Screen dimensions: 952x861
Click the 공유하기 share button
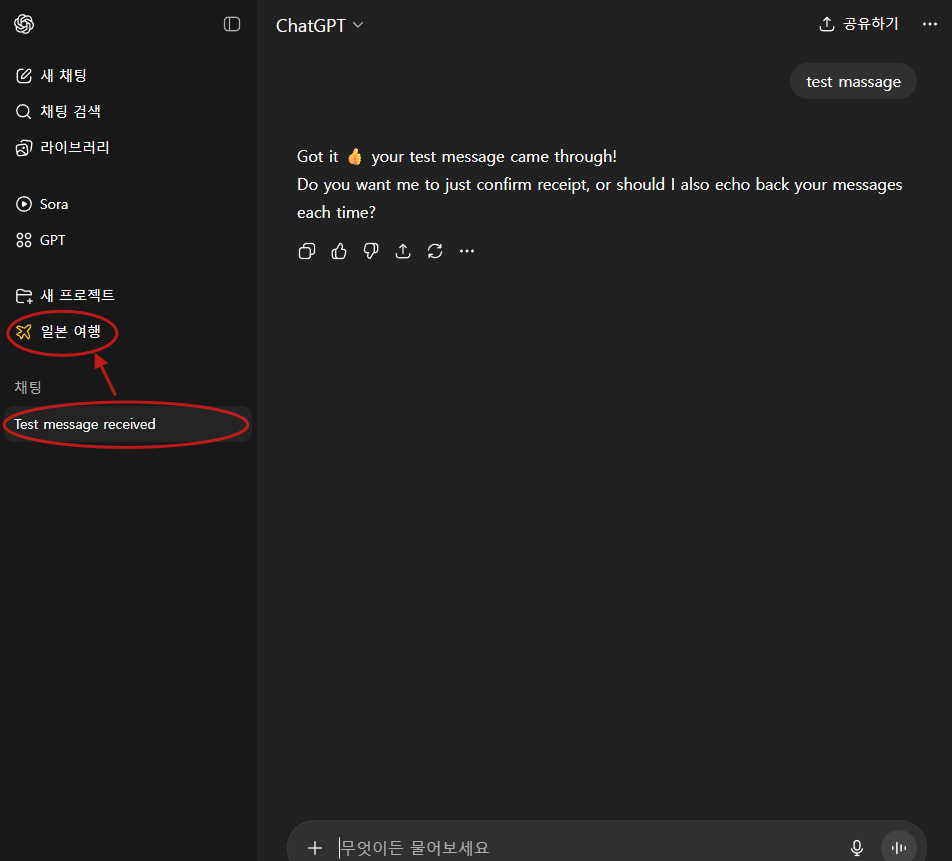[859, 24]
